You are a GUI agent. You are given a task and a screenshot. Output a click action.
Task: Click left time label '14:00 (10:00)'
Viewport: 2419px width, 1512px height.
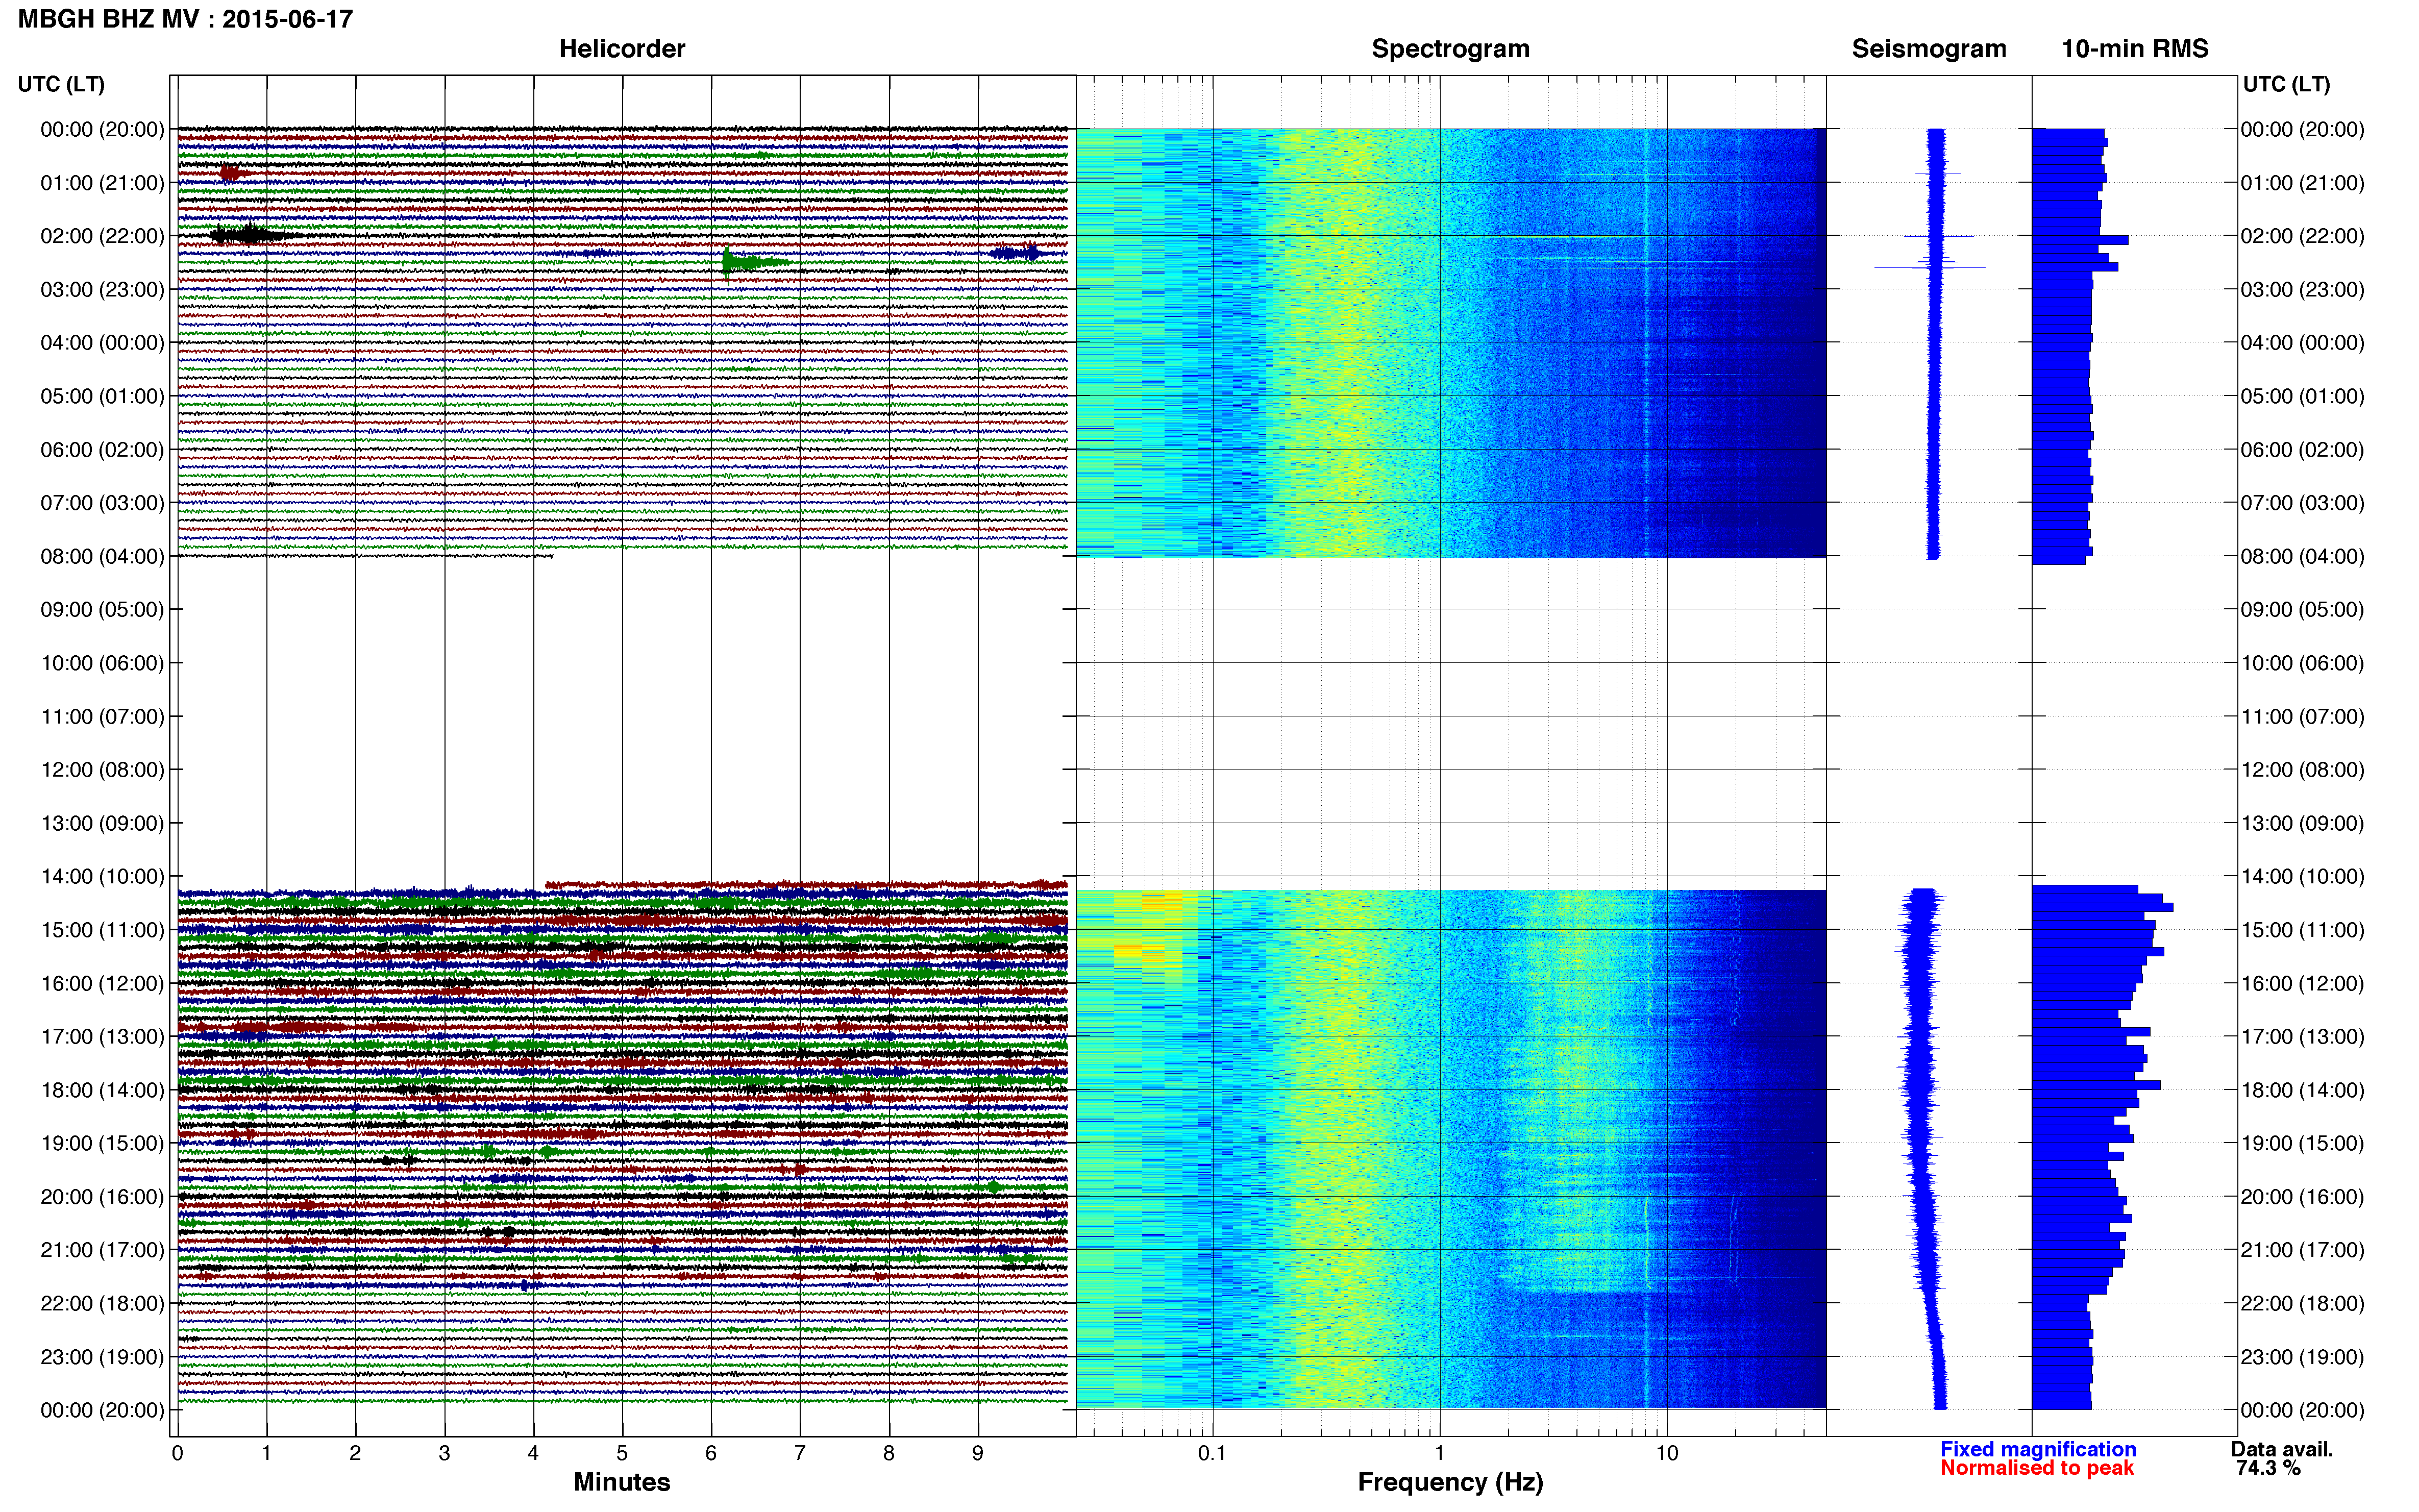[x=102, y=876]
